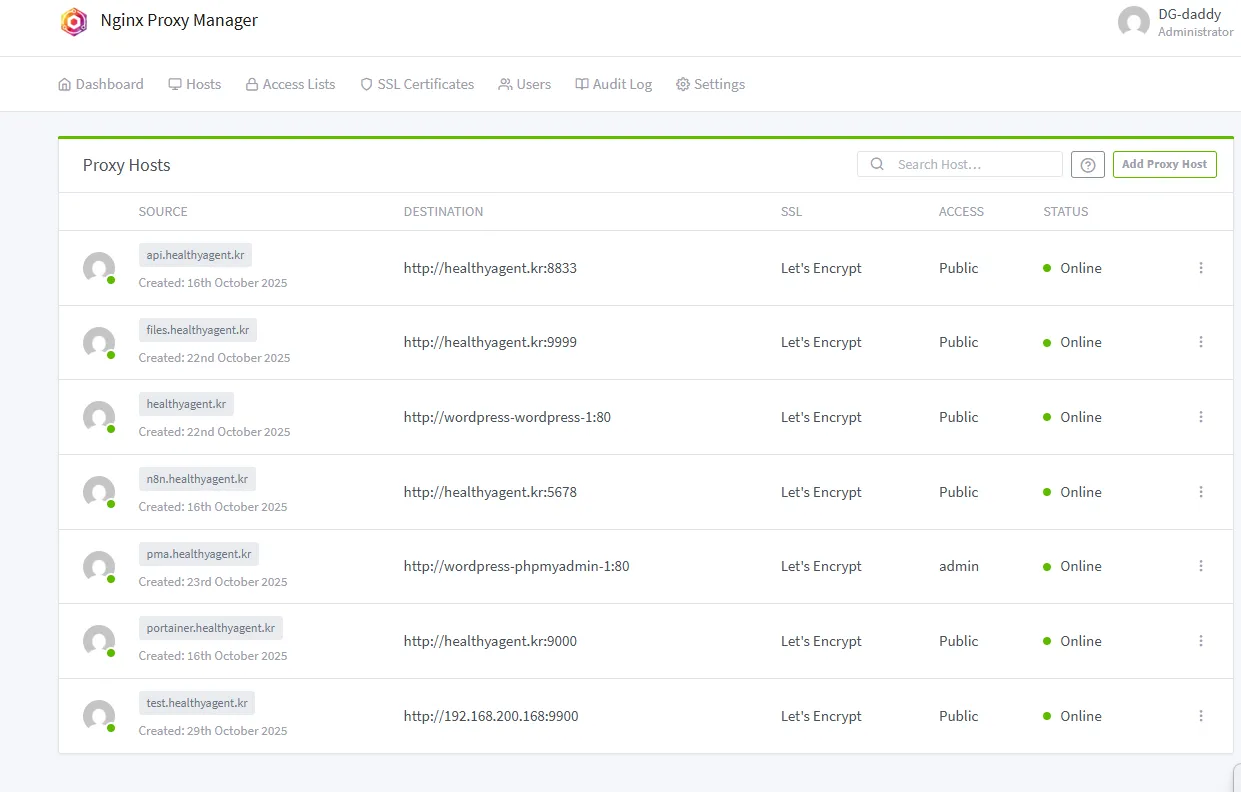Click the Nginx Proxy Manager title link

pyautogui.click(x=179, y=20)
